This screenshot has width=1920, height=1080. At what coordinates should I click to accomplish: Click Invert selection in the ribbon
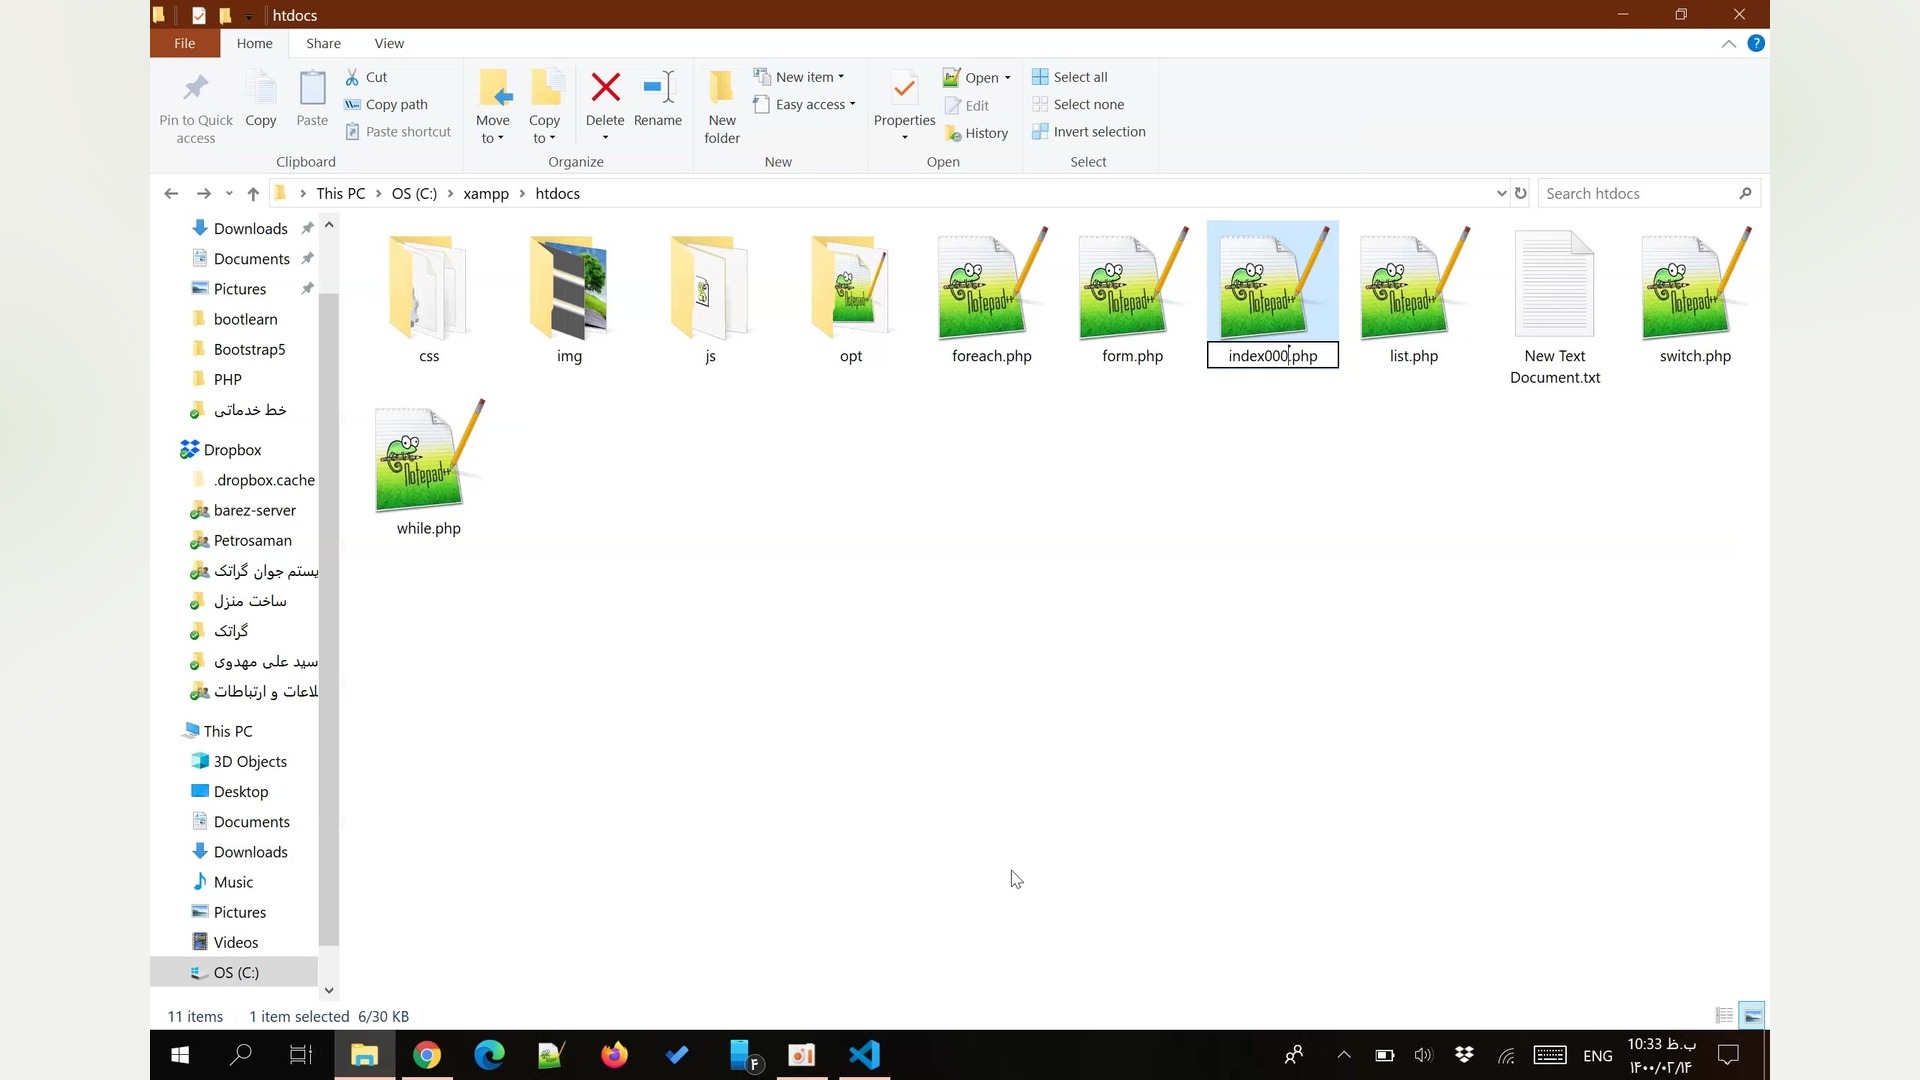click(1089, 131)
